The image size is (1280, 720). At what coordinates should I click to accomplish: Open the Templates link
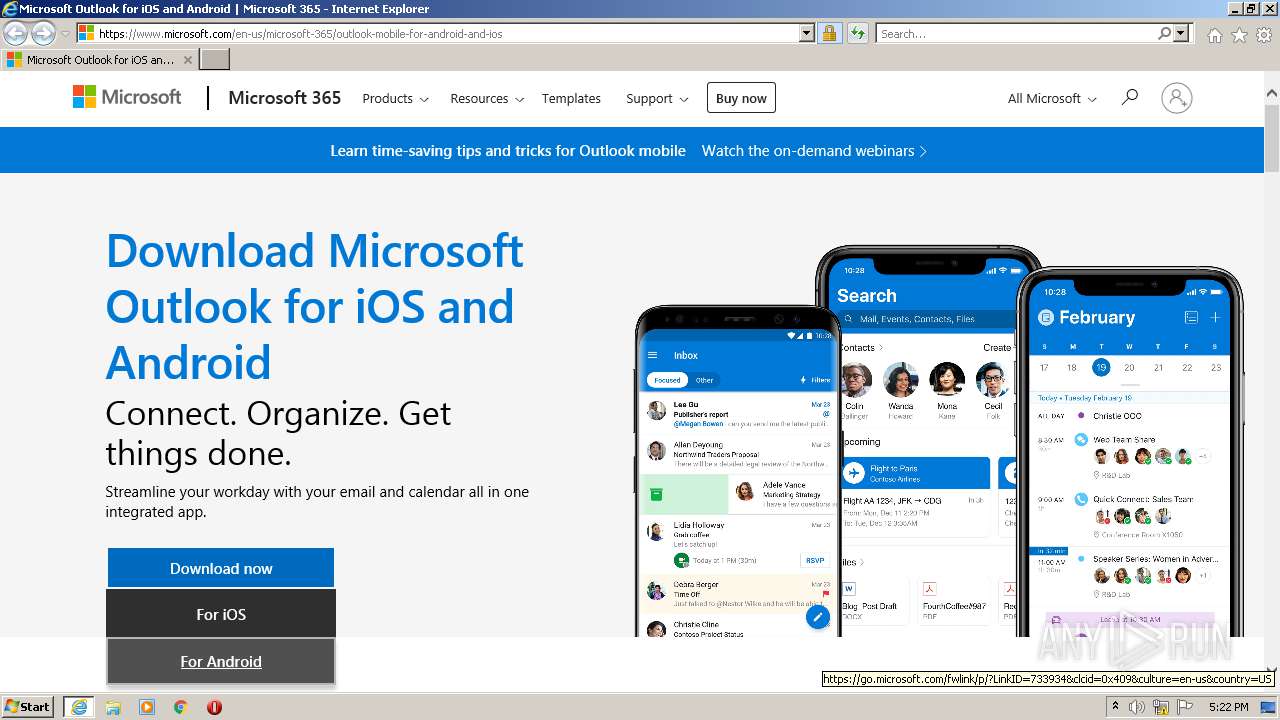coord(571,98)
